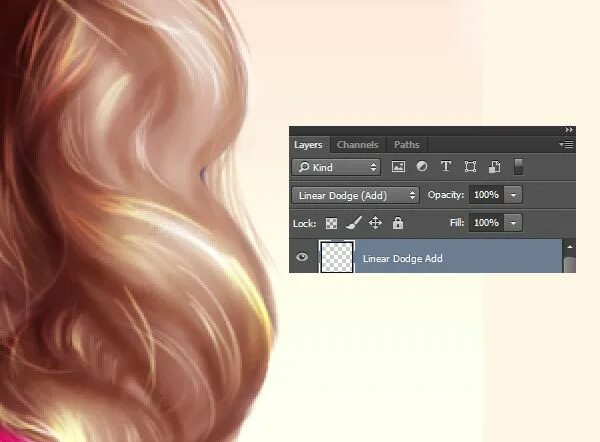Open the Kind filter dropdown
The height and width of the screenshot is (442, 600).
click(336, 167)
